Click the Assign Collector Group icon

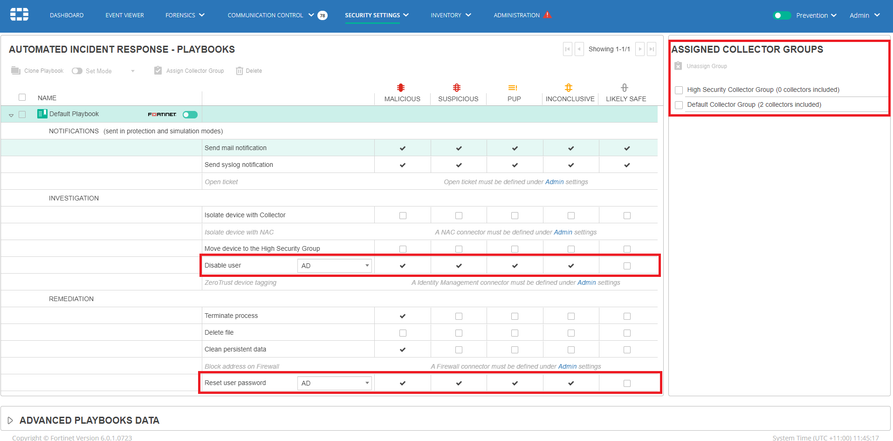(158, 71)
